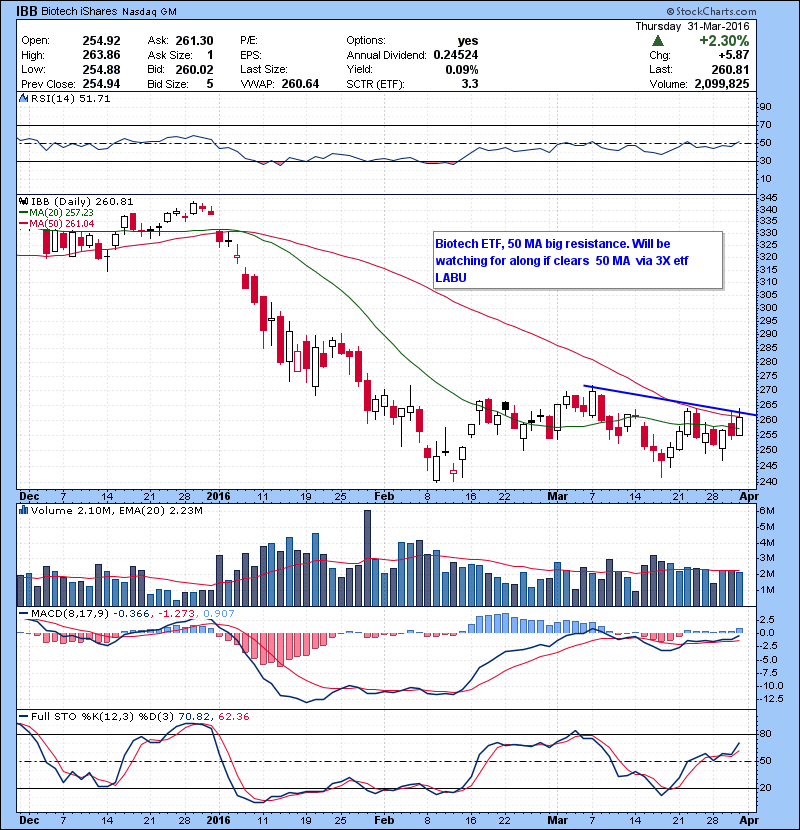800x830 pixels.
Task: Click the Last price 260.81
Action: click(x=731, y=70)
